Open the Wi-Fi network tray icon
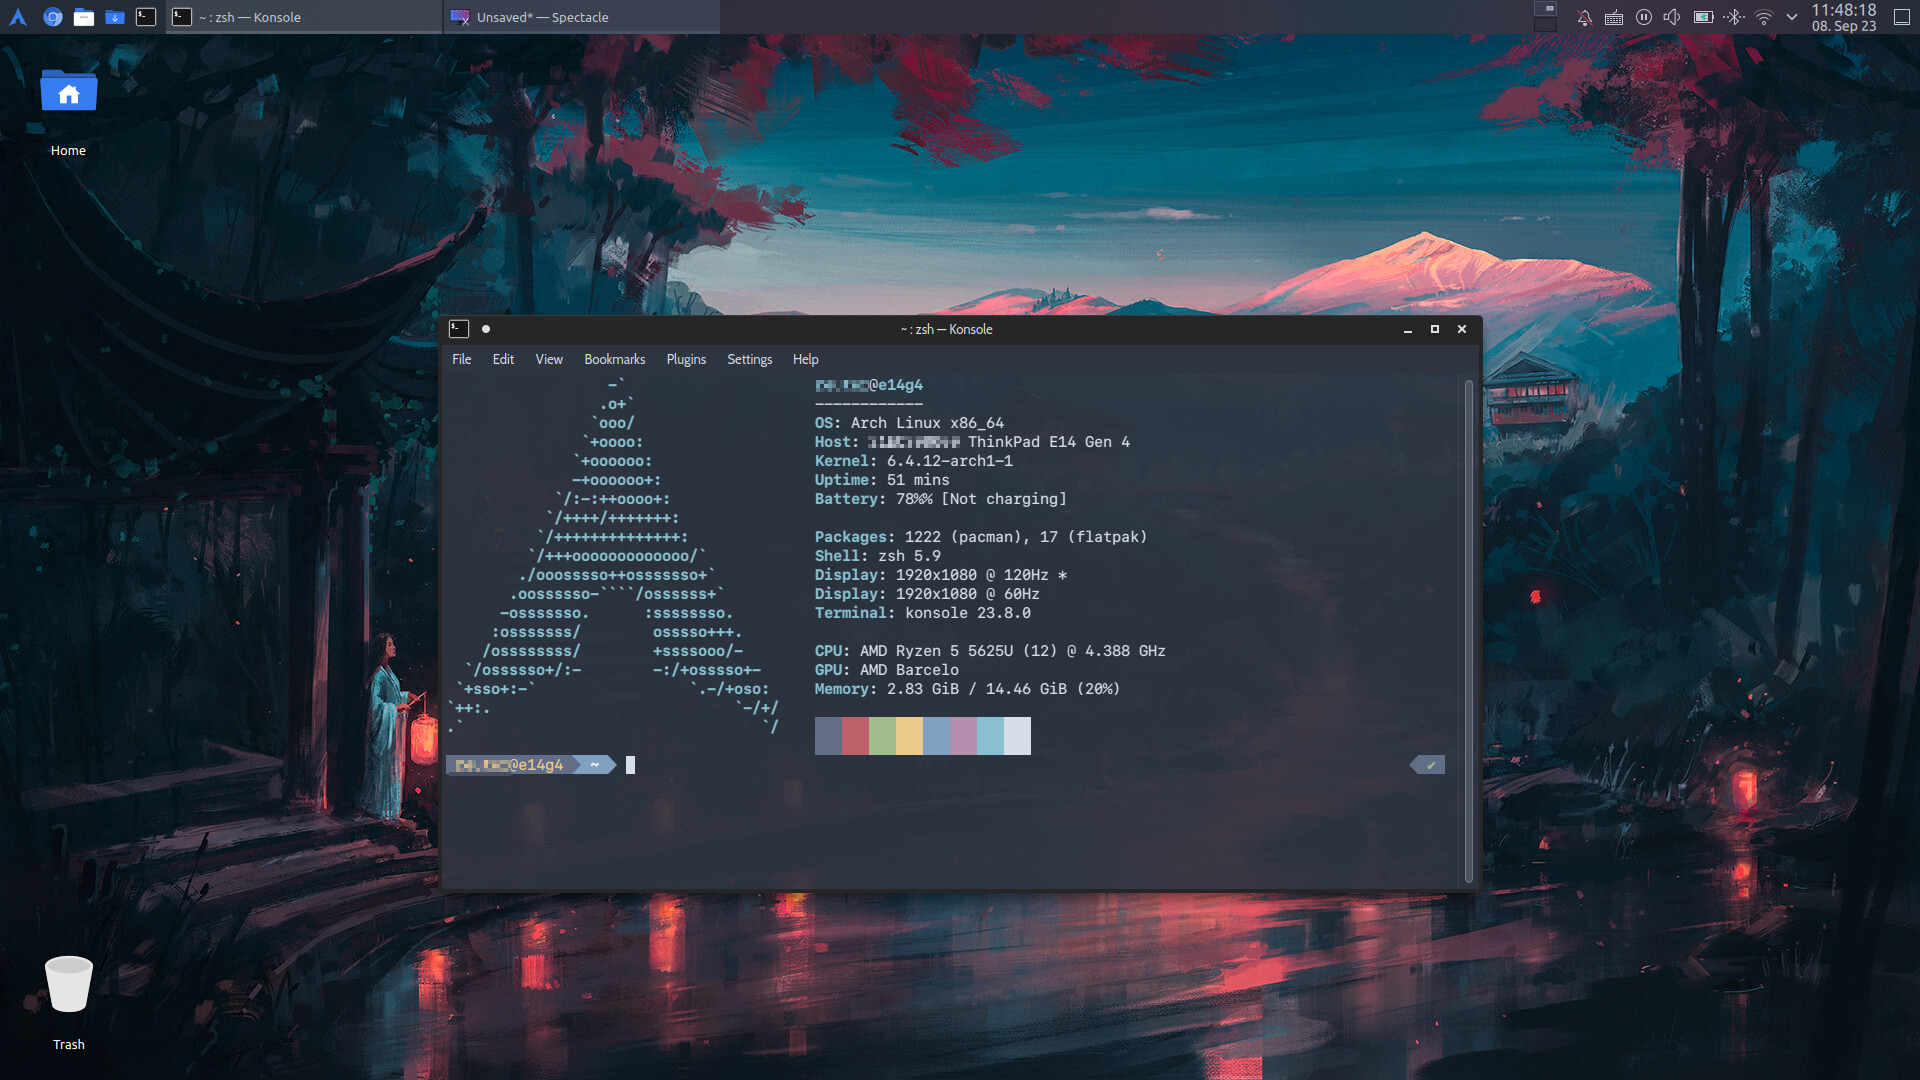Image resolution: width=1920 pixels, height=1080 pixels. pyautogui.click(x=1764, y=17)
